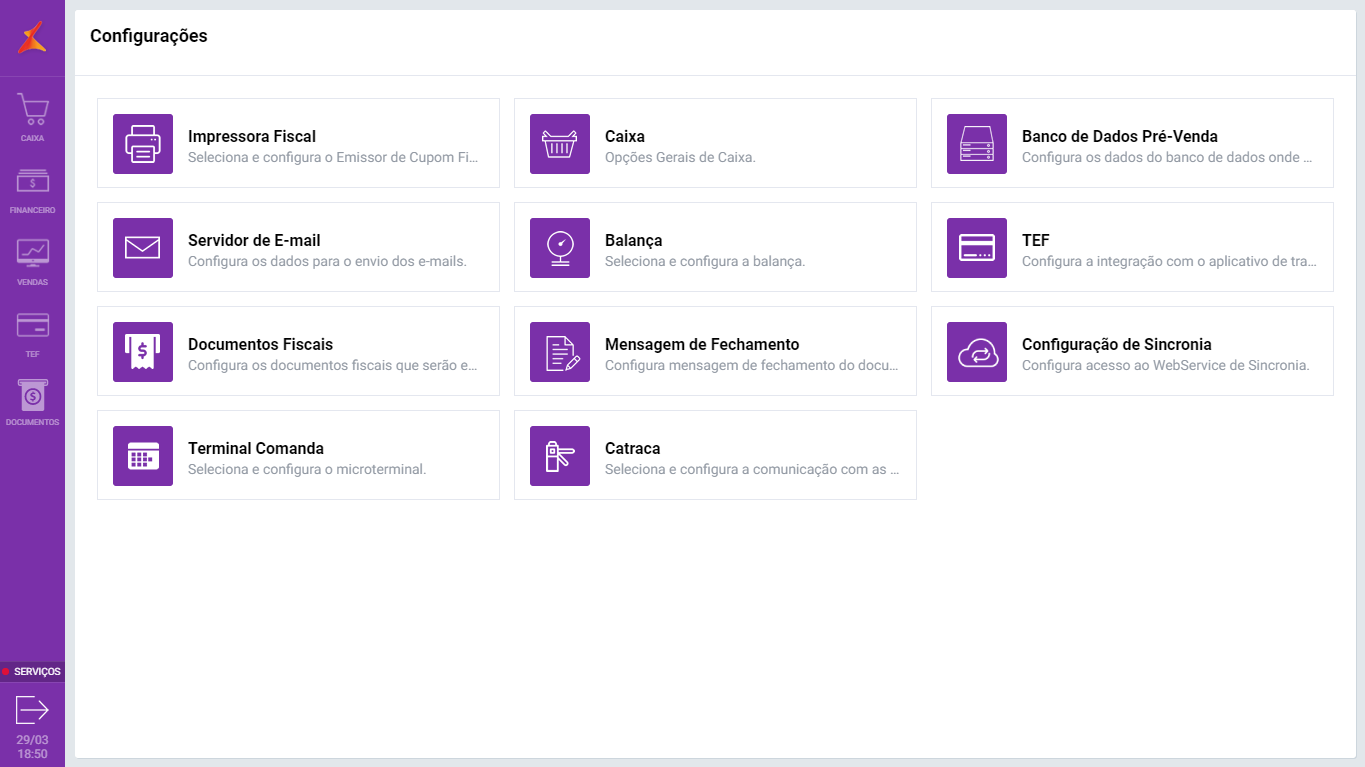Click the TEF card icon tile

(977, 248)
